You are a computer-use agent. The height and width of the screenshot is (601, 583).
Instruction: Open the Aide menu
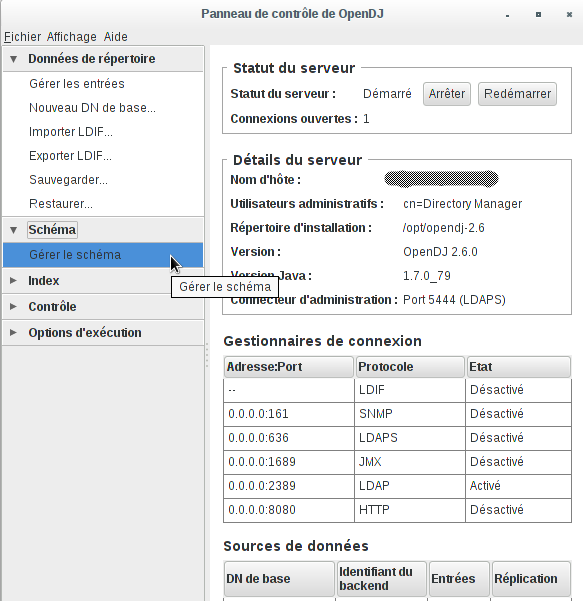point(115,37)
